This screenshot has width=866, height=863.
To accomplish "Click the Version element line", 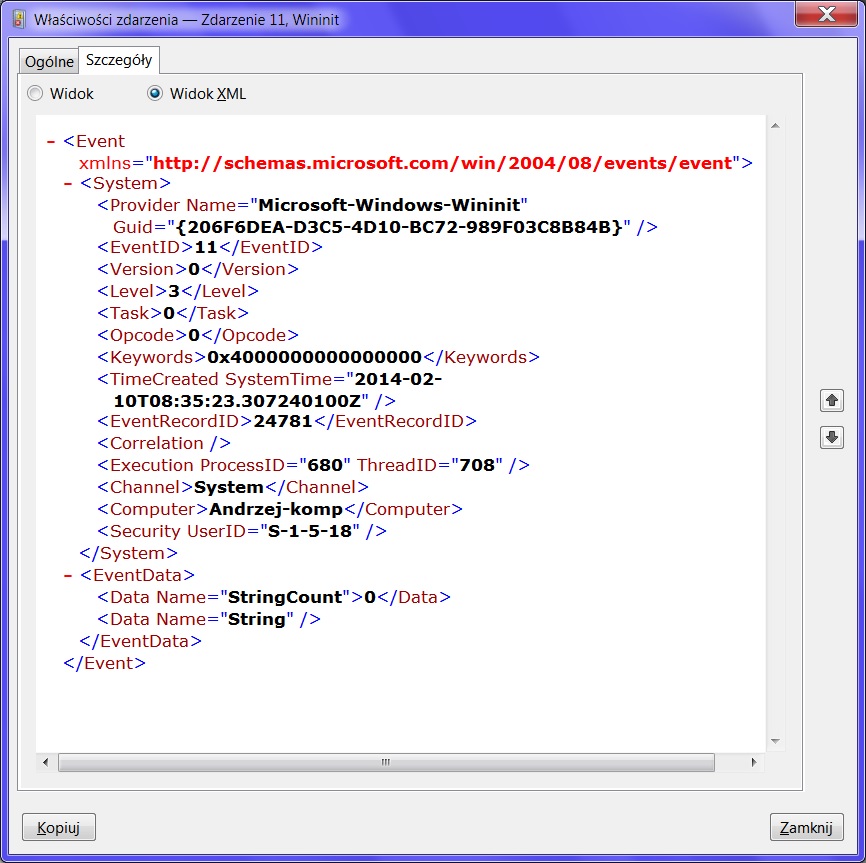I will point(198,269).
